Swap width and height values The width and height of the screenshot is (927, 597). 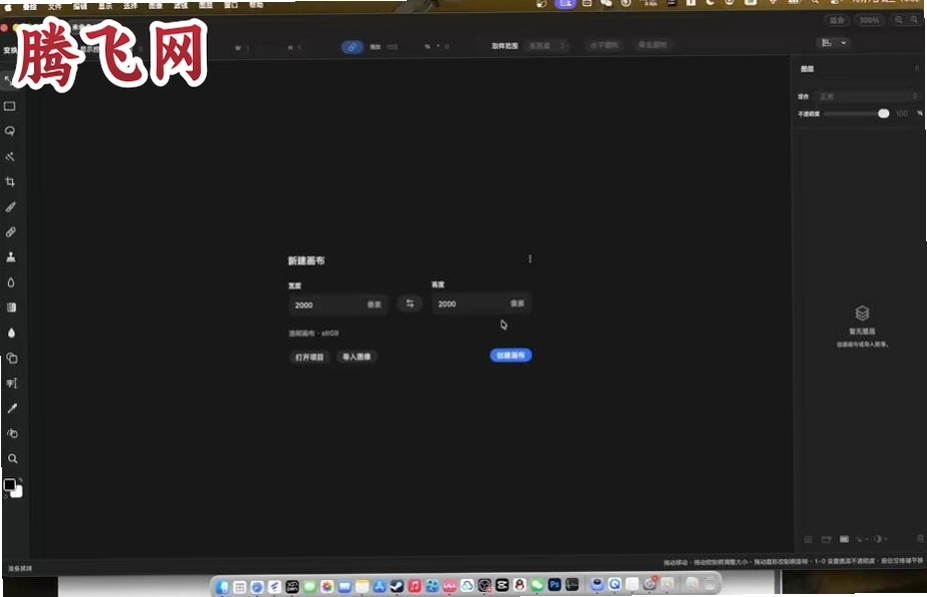pos(410,304)
